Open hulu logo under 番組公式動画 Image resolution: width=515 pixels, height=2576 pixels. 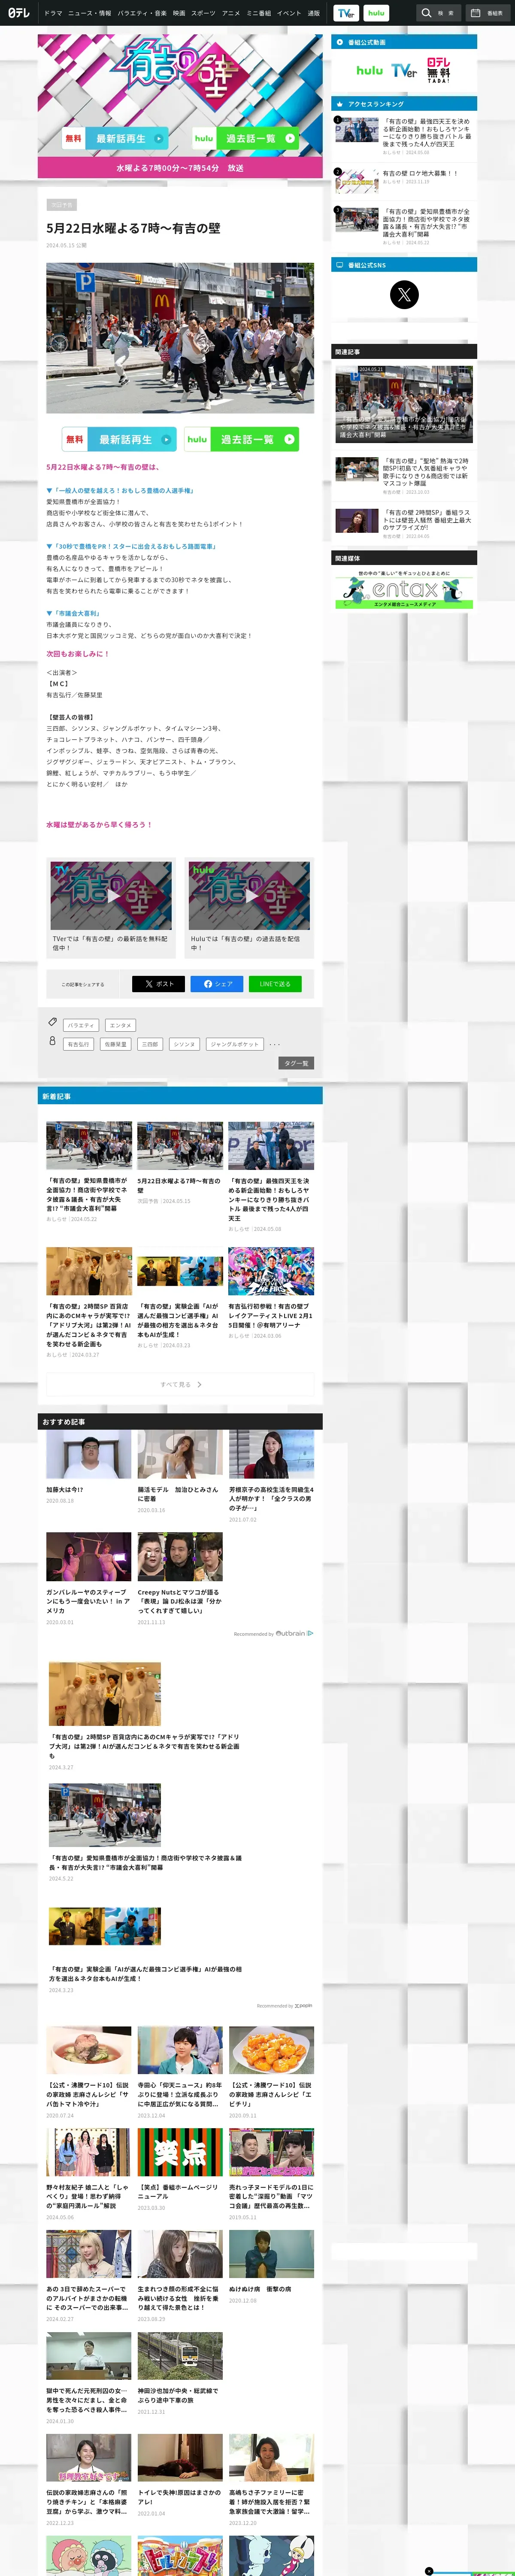pos(370,70)
